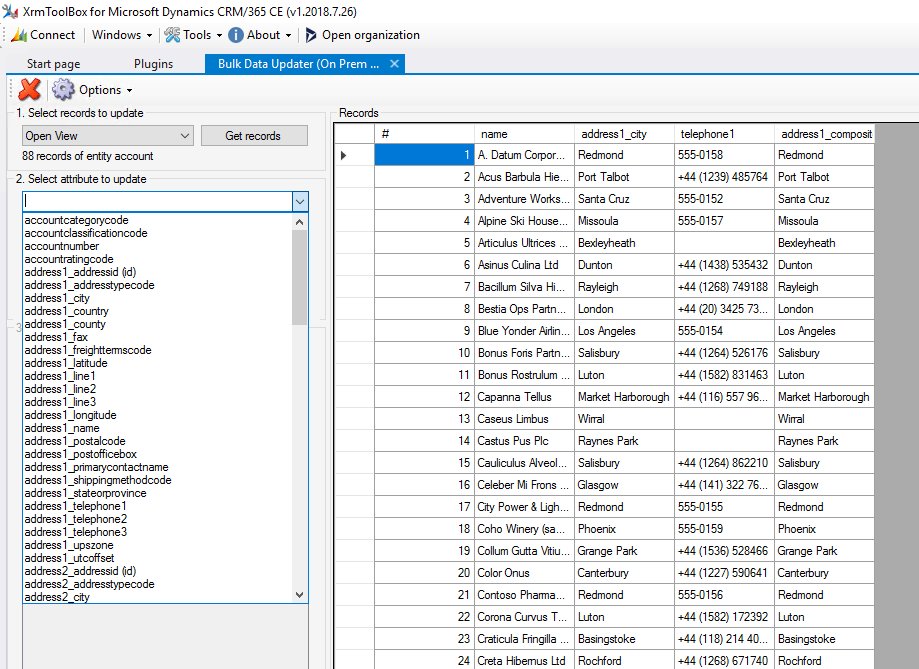Screen dimensions: 919x669
Task: Choose address1_name attribute
Action: (62, 428)
